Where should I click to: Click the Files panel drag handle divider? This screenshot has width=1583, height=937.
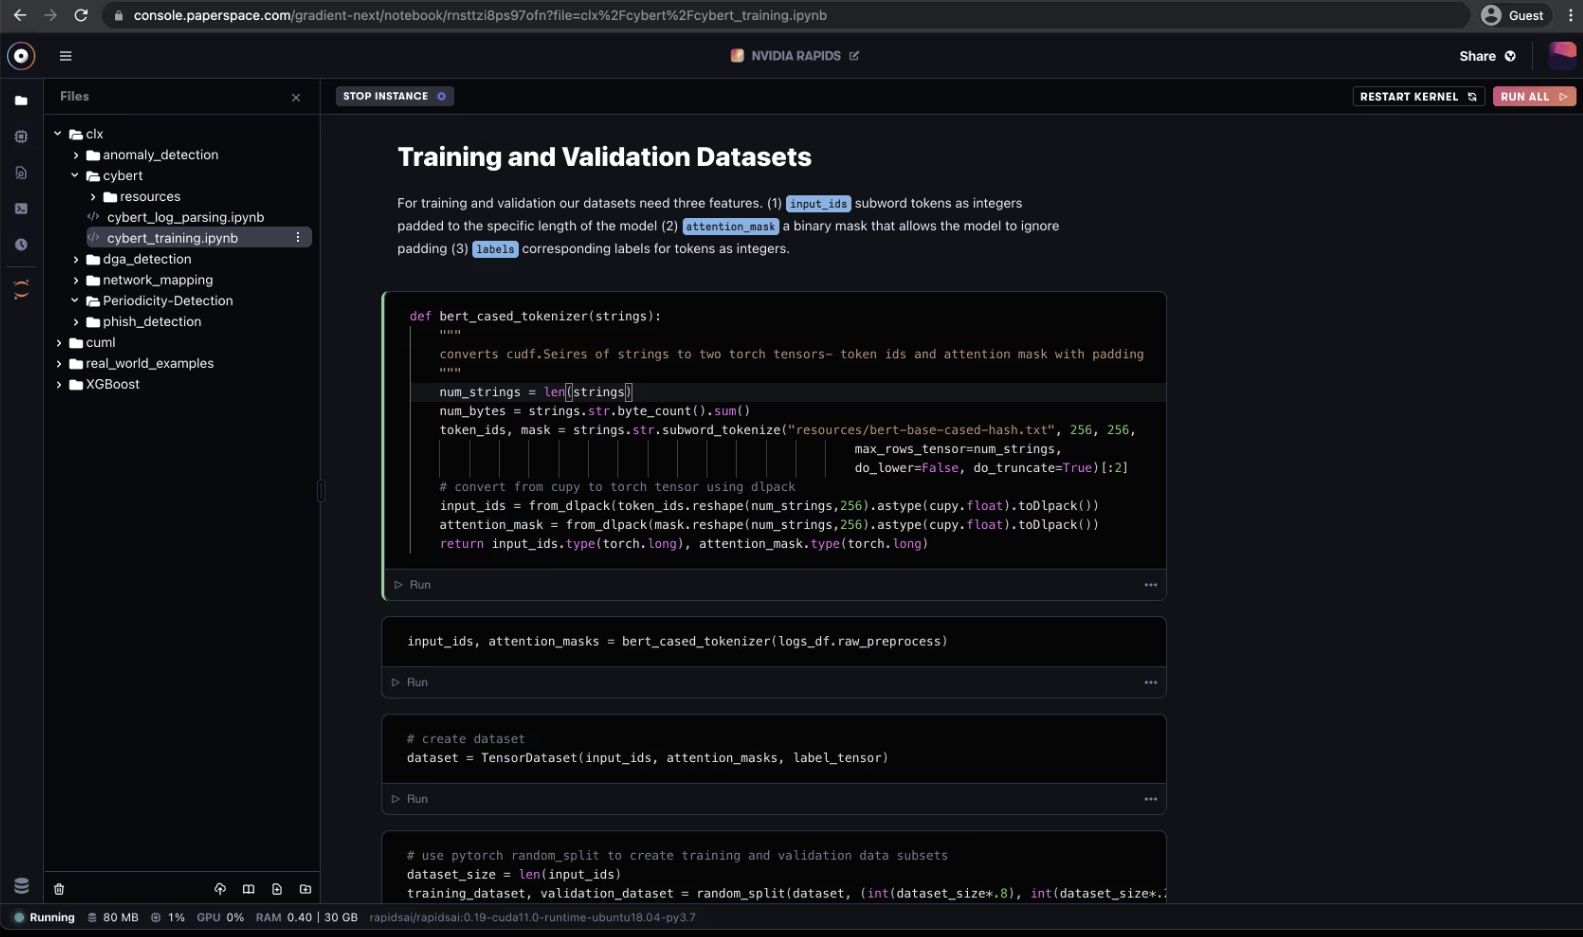click(320, 491)
